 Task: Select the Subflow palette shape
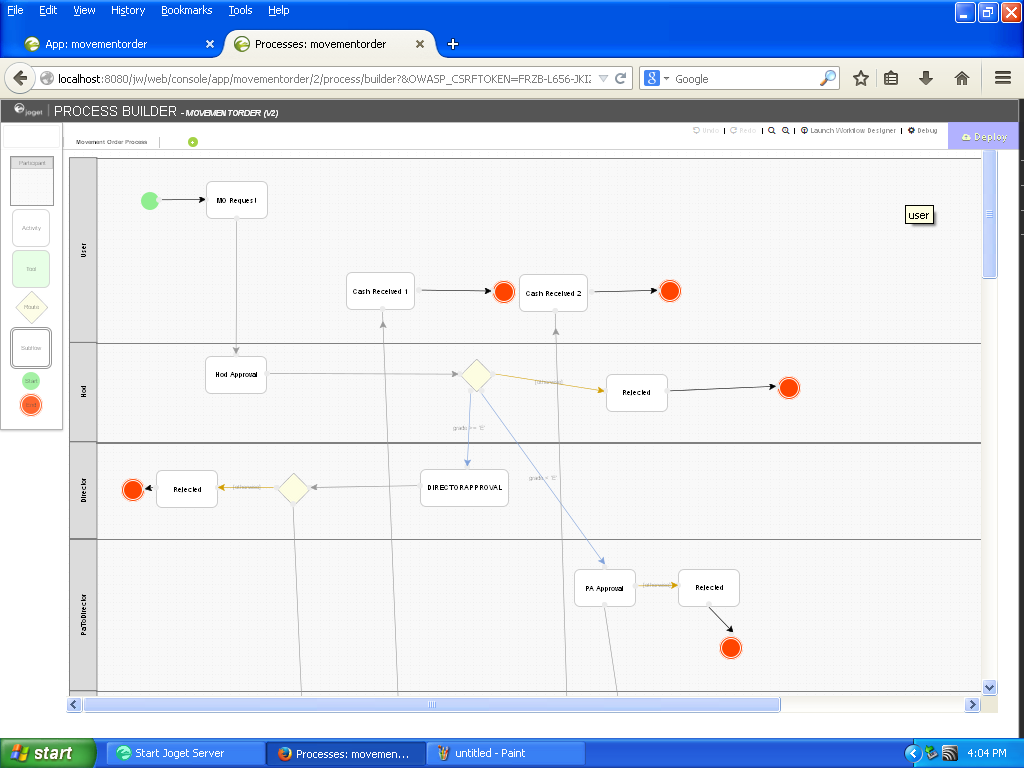click(x=31, y=348)
